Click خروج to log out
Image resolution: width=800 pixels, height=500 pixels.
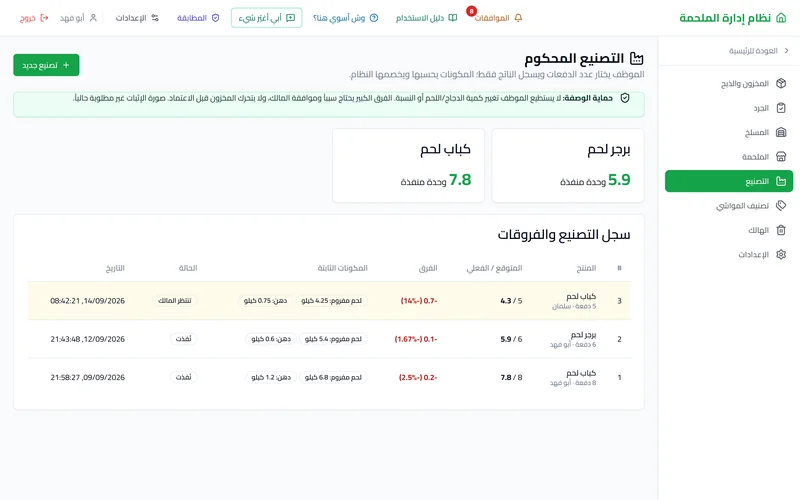click(x=28, y=18)
